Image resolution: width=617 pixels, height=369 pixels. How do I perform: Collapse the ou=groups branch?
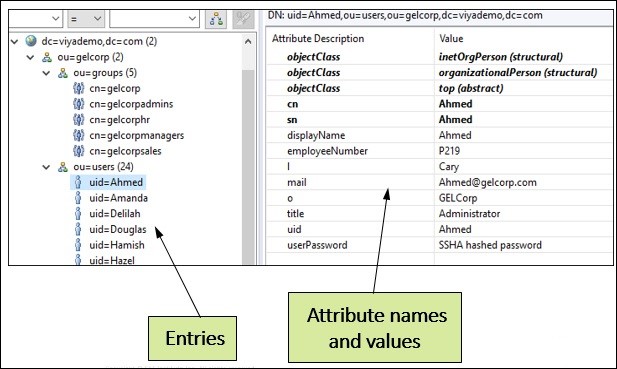click(46, 73)
